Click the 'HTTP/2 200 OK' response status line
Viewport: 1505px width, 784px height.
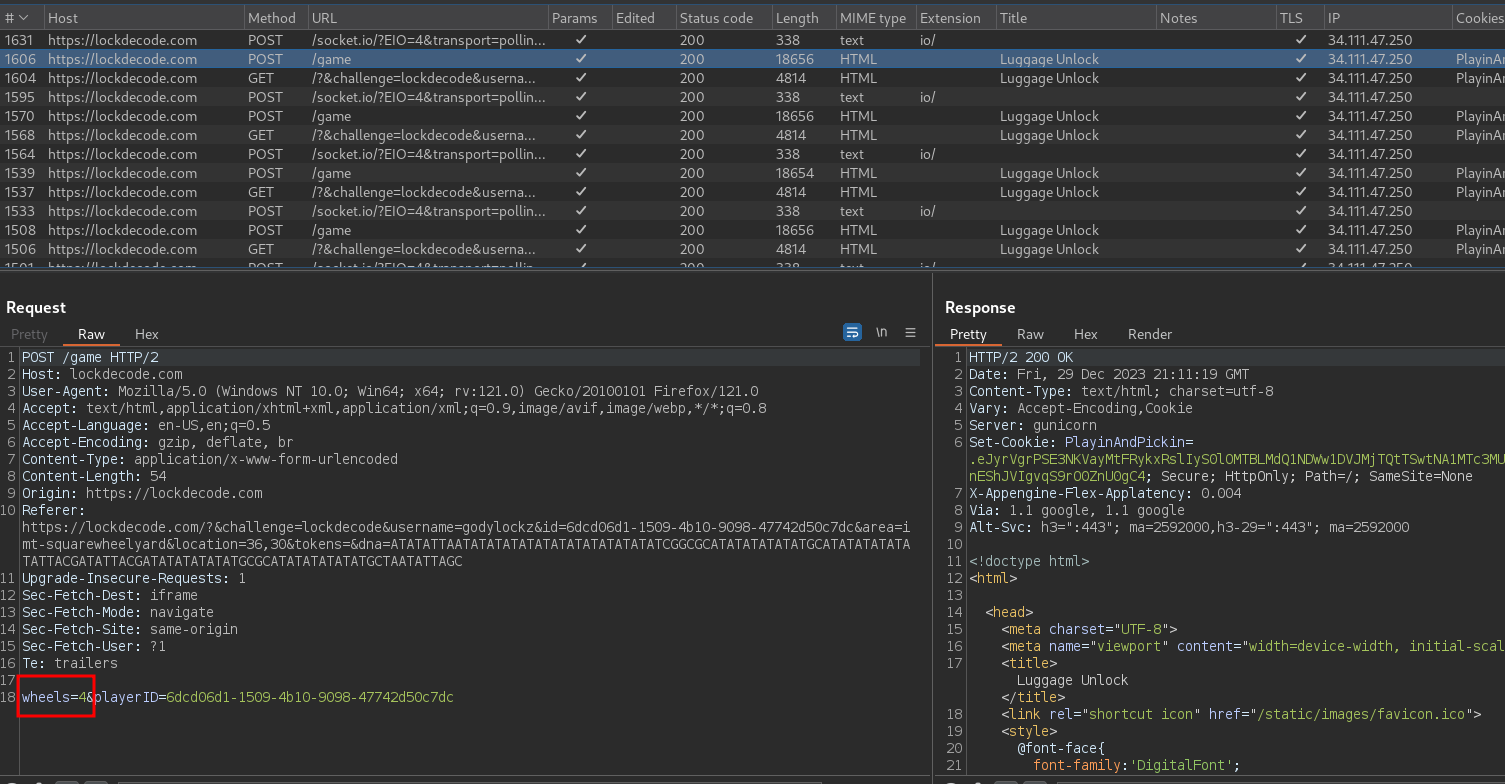tap(1021, 357)
